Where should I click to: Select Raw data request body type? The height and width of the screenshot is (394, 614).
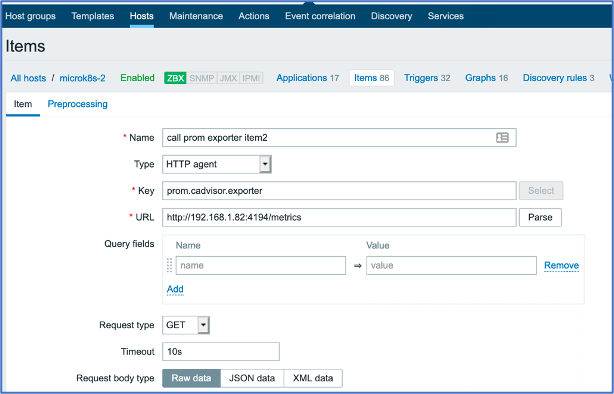coord(191,378)
